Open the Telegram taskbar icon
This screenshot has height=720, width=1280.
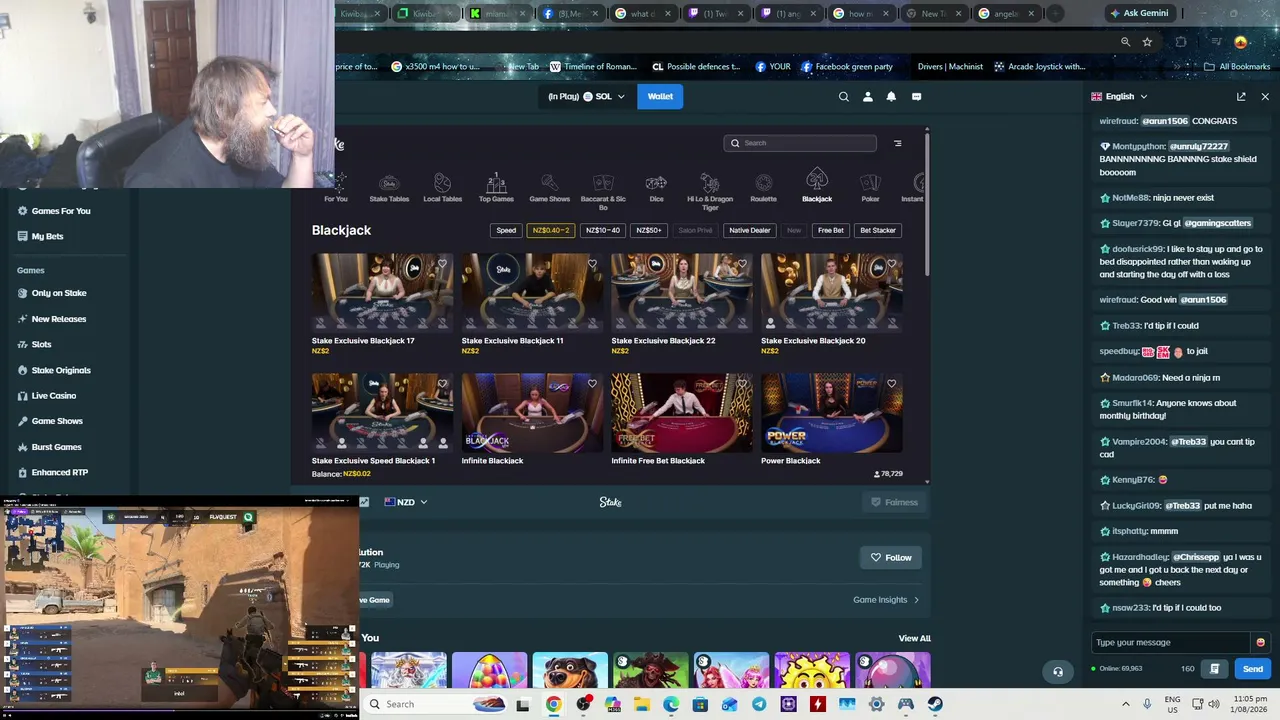(759, 704)
